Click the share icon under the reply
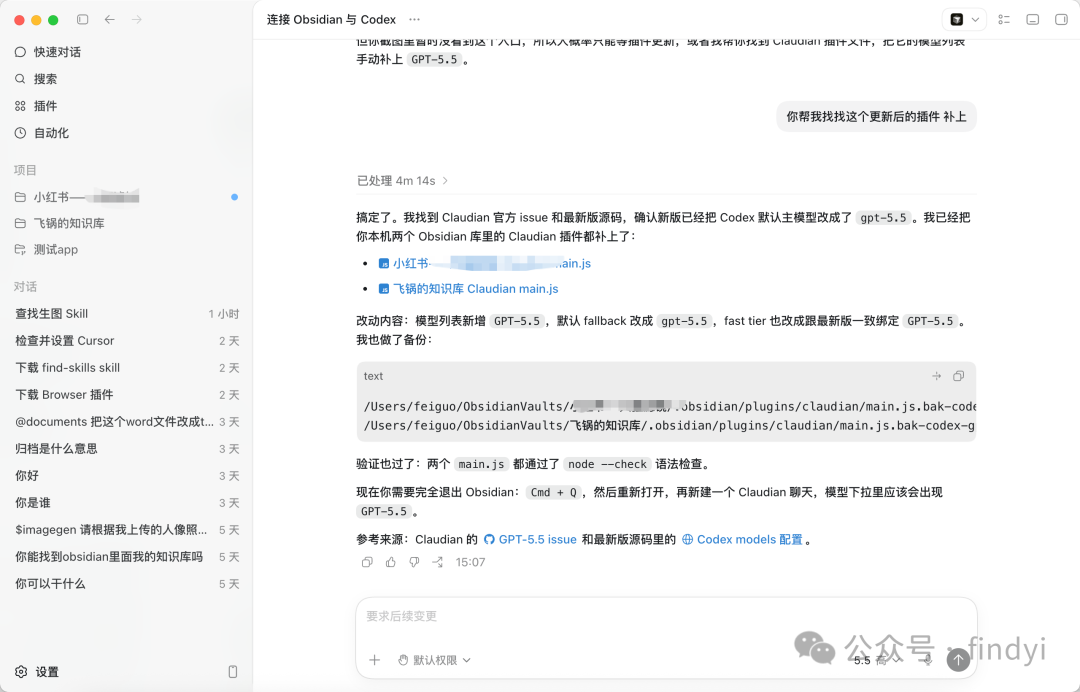The image size is (1080, 692). [x=437, y=563]
